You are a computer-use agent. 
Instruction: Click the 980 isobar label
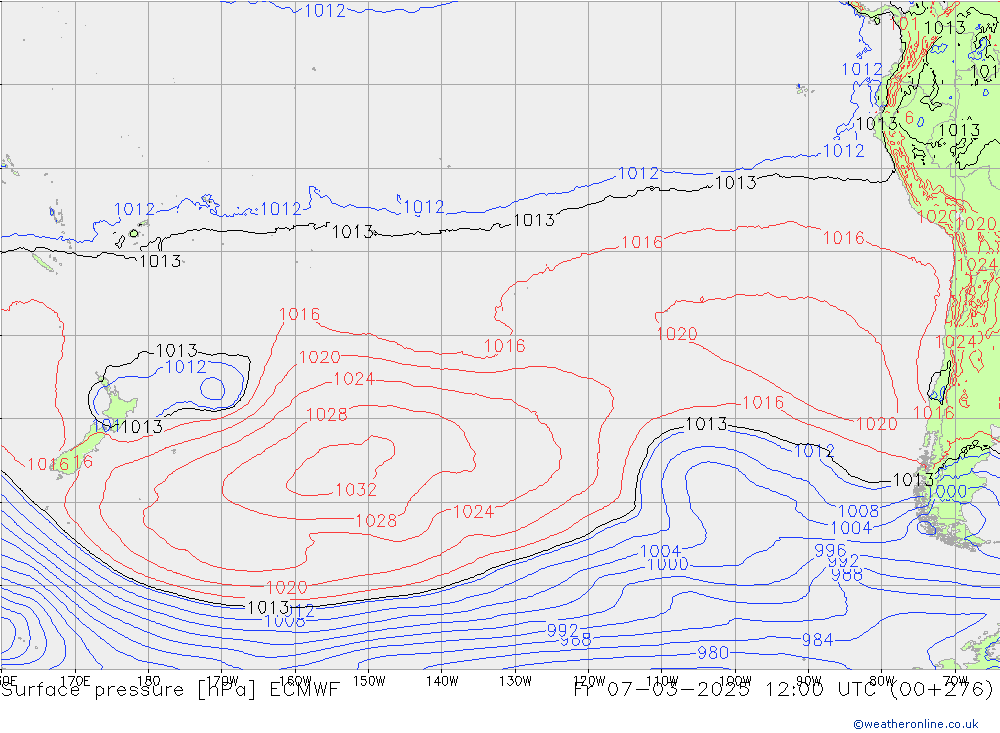click(x=712, y=653)
